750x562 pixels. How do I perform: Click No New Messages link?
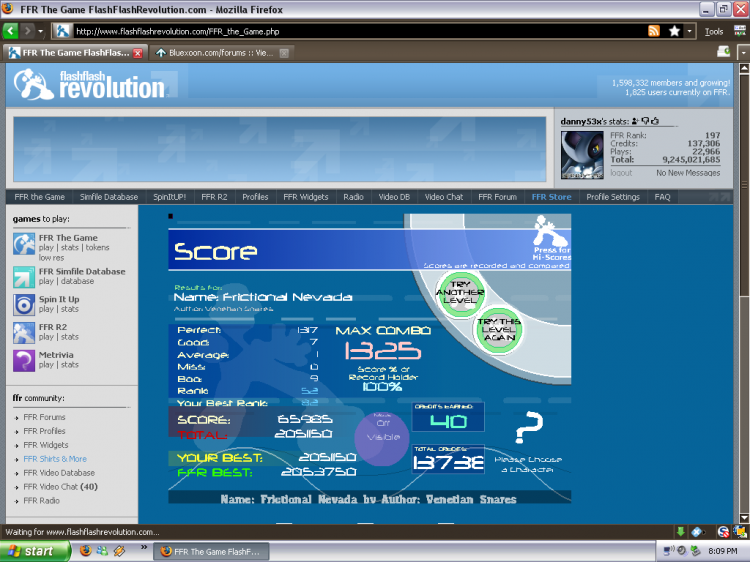(x=688, y=173)
